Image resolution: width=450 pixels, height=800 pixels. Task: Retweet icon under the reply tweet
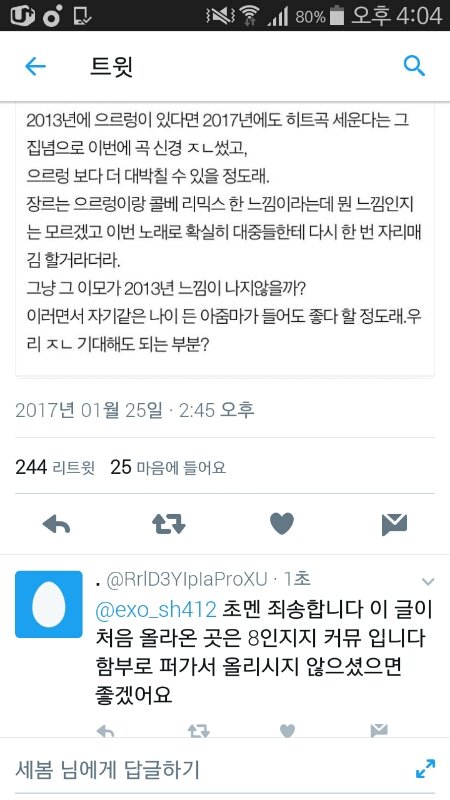click(x=198, y=732)
